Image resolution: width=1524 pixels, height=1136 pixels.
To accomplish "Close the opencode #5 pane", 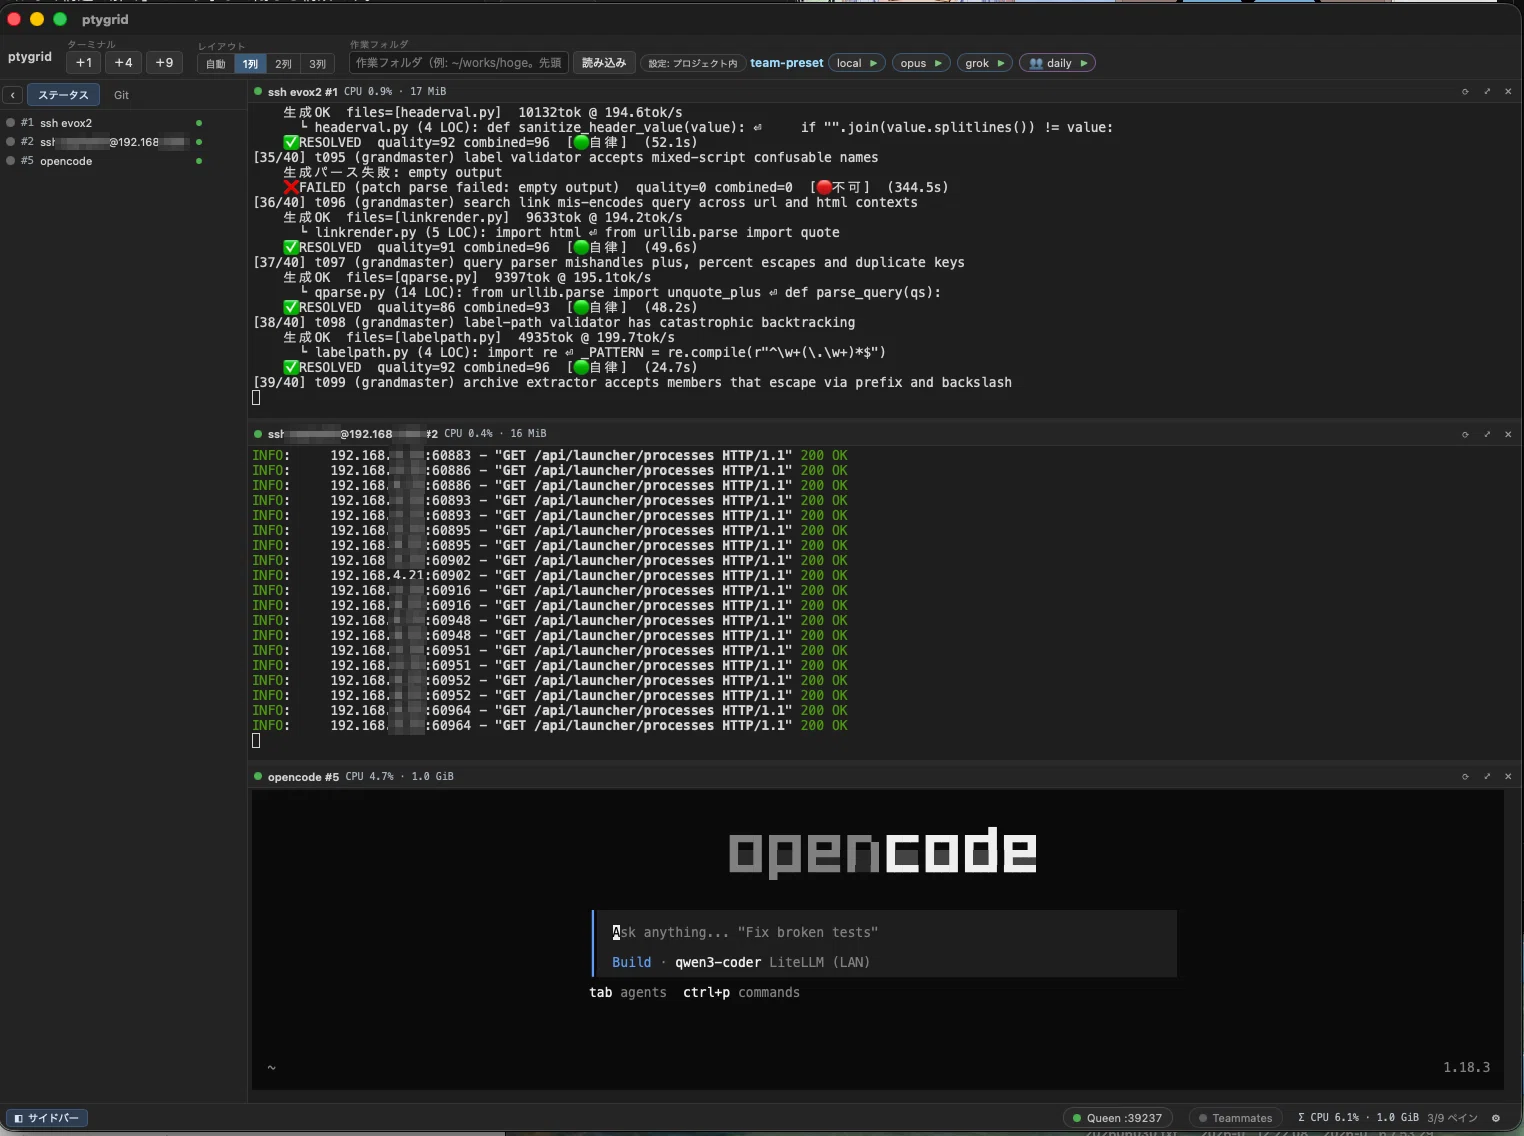I will coord(1508,776).
